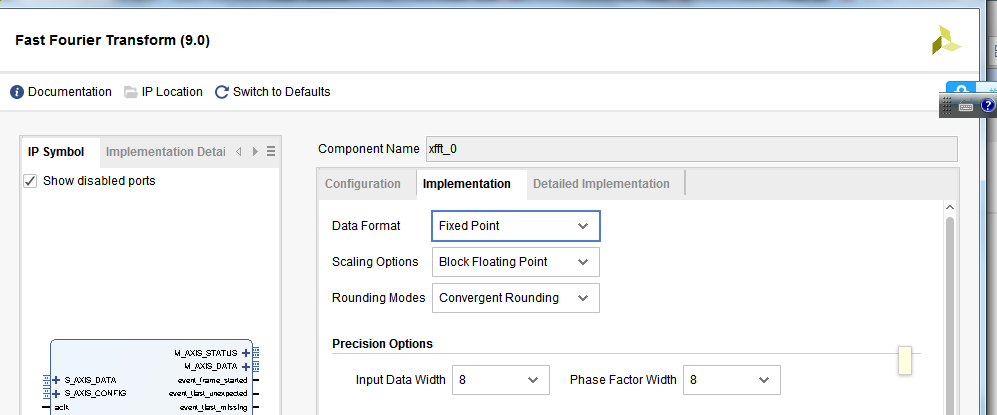The image size is (997, 415).
Task: Click the Component Name text field
Action: point(690,149)
